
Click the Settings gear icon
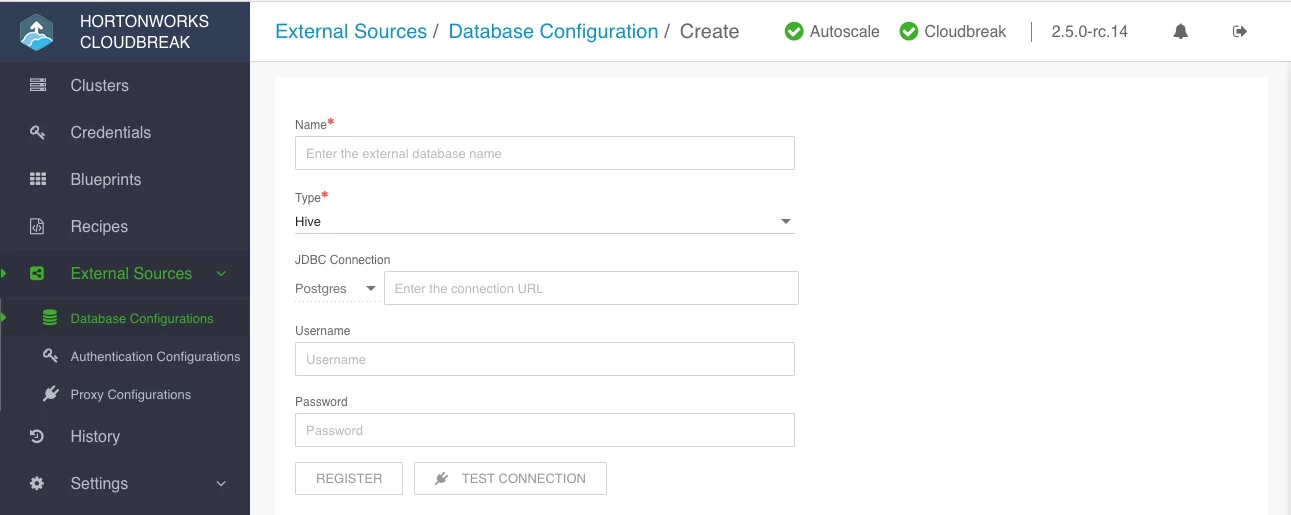[x=37, y=483]
